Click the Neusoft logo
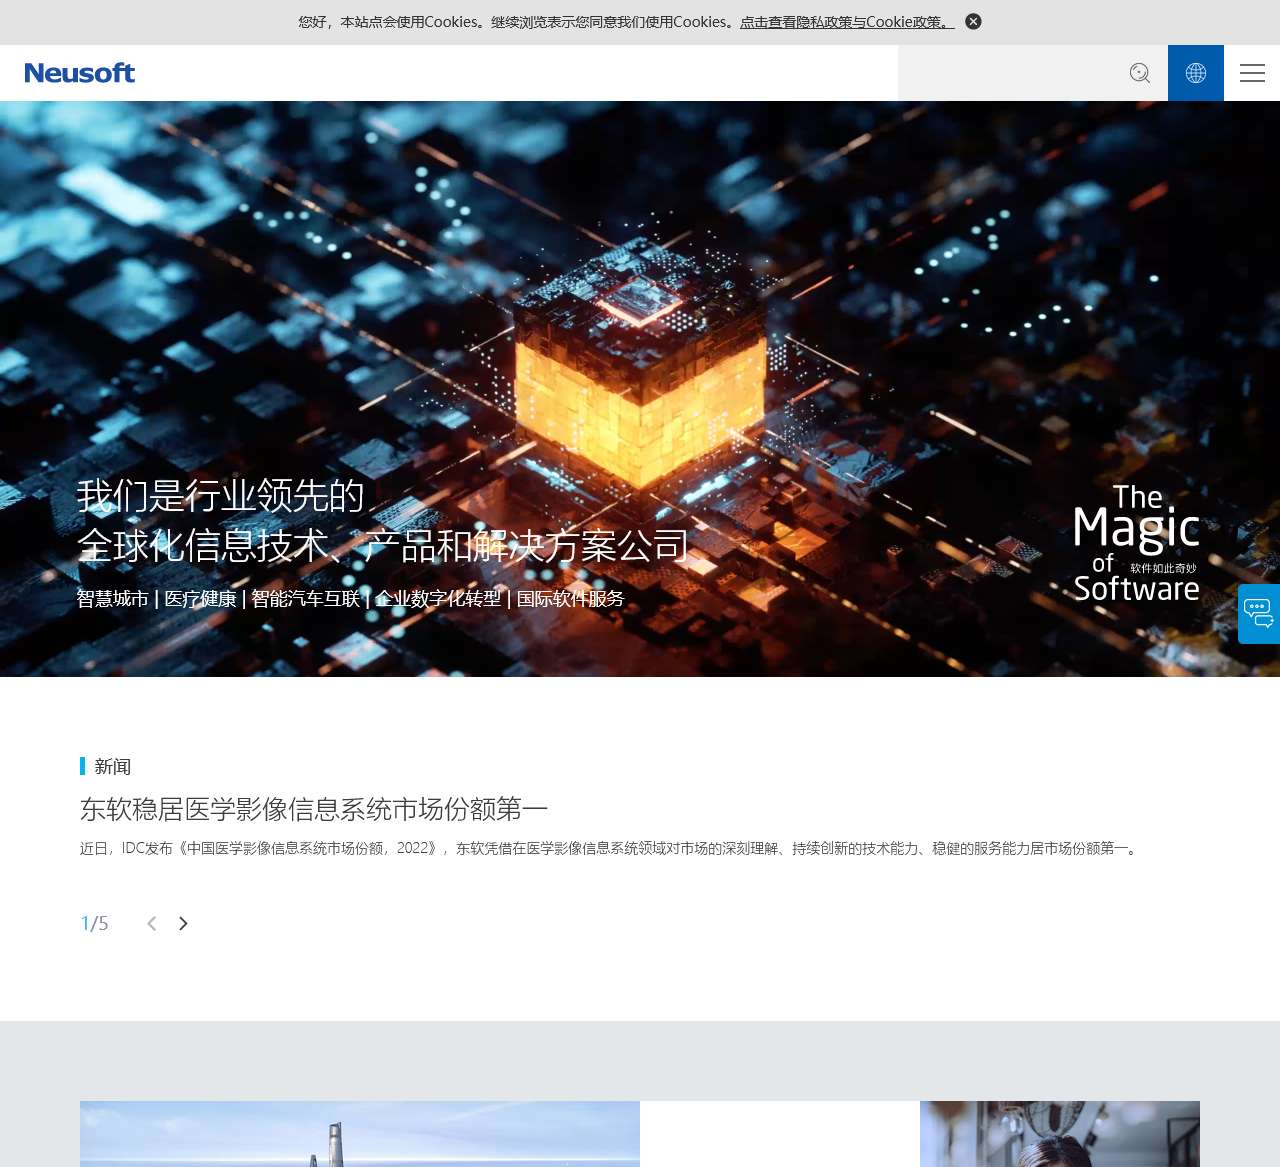1280x1167 pixels. [80, 73]
